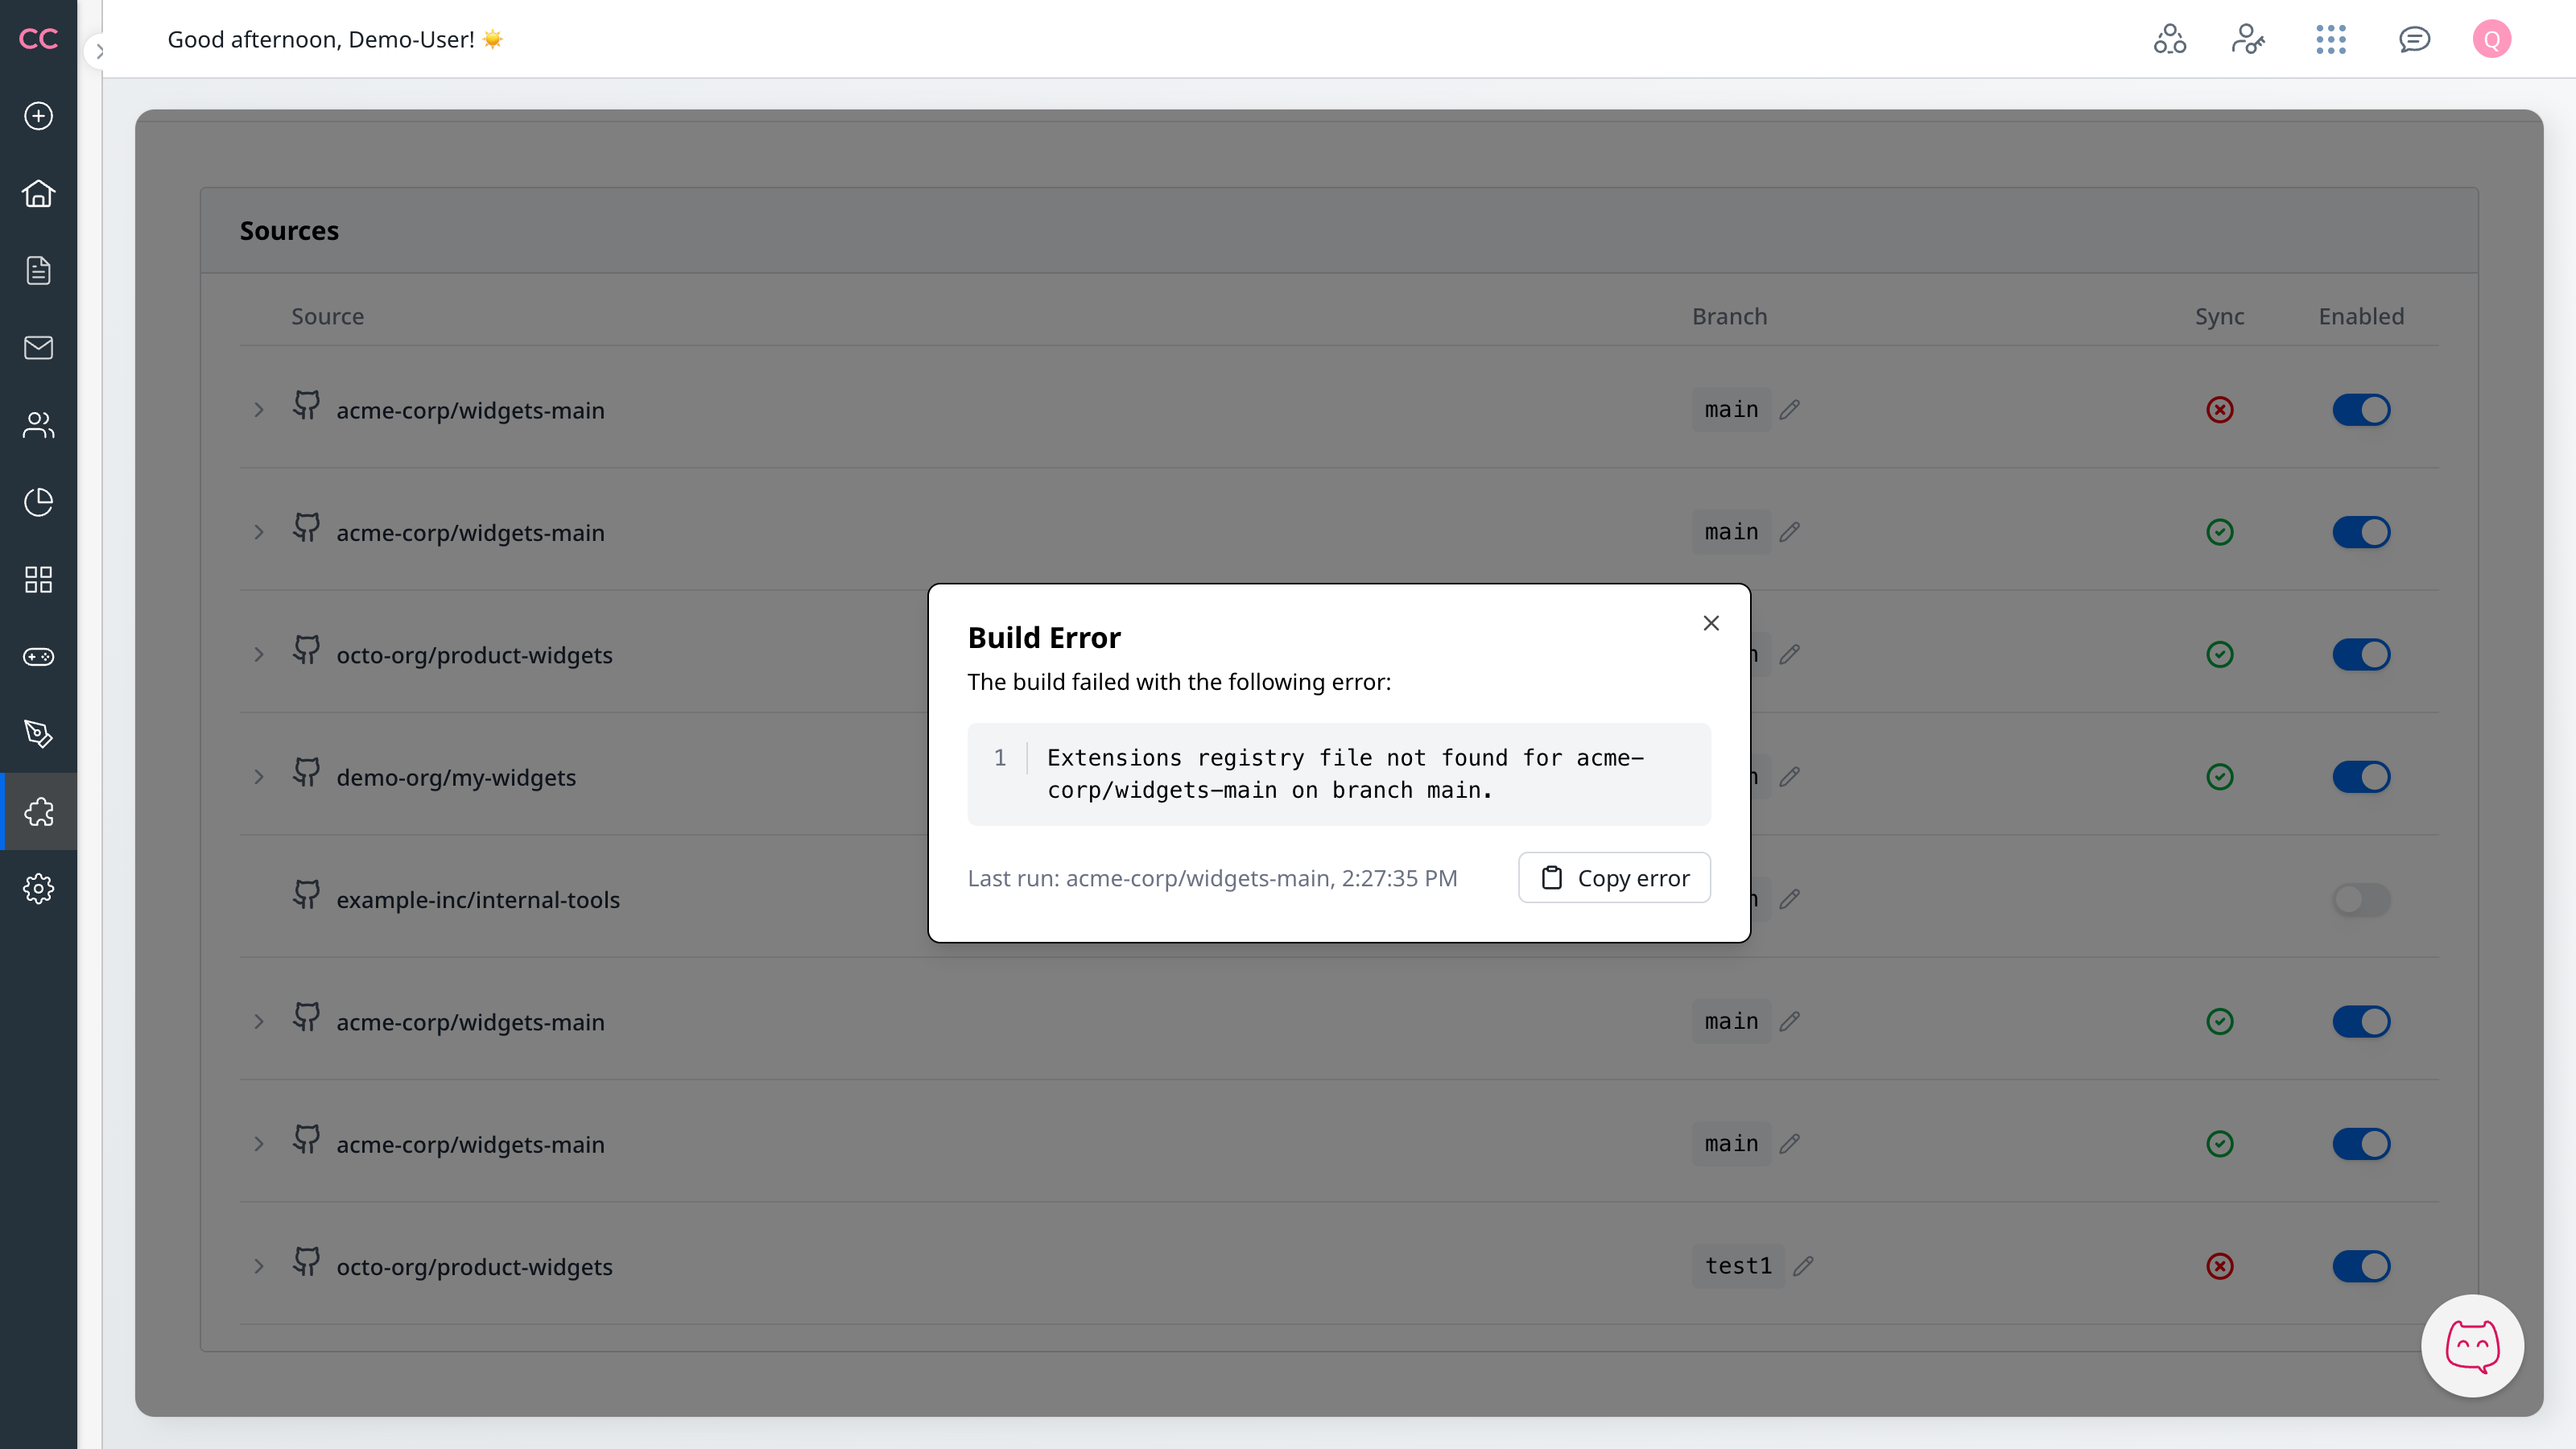
Task: Toggle off the test1 branch source
Action: coord(2361,1266)
